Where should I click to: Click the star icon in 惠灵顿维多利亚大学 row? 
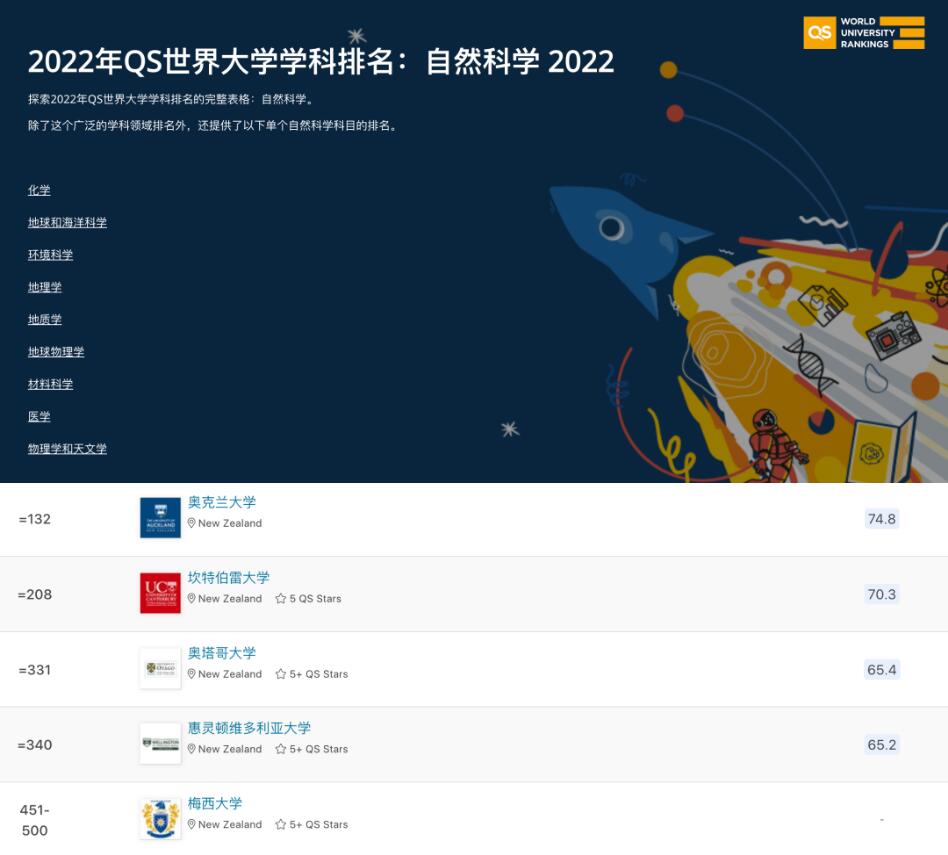tap(281, 749)
